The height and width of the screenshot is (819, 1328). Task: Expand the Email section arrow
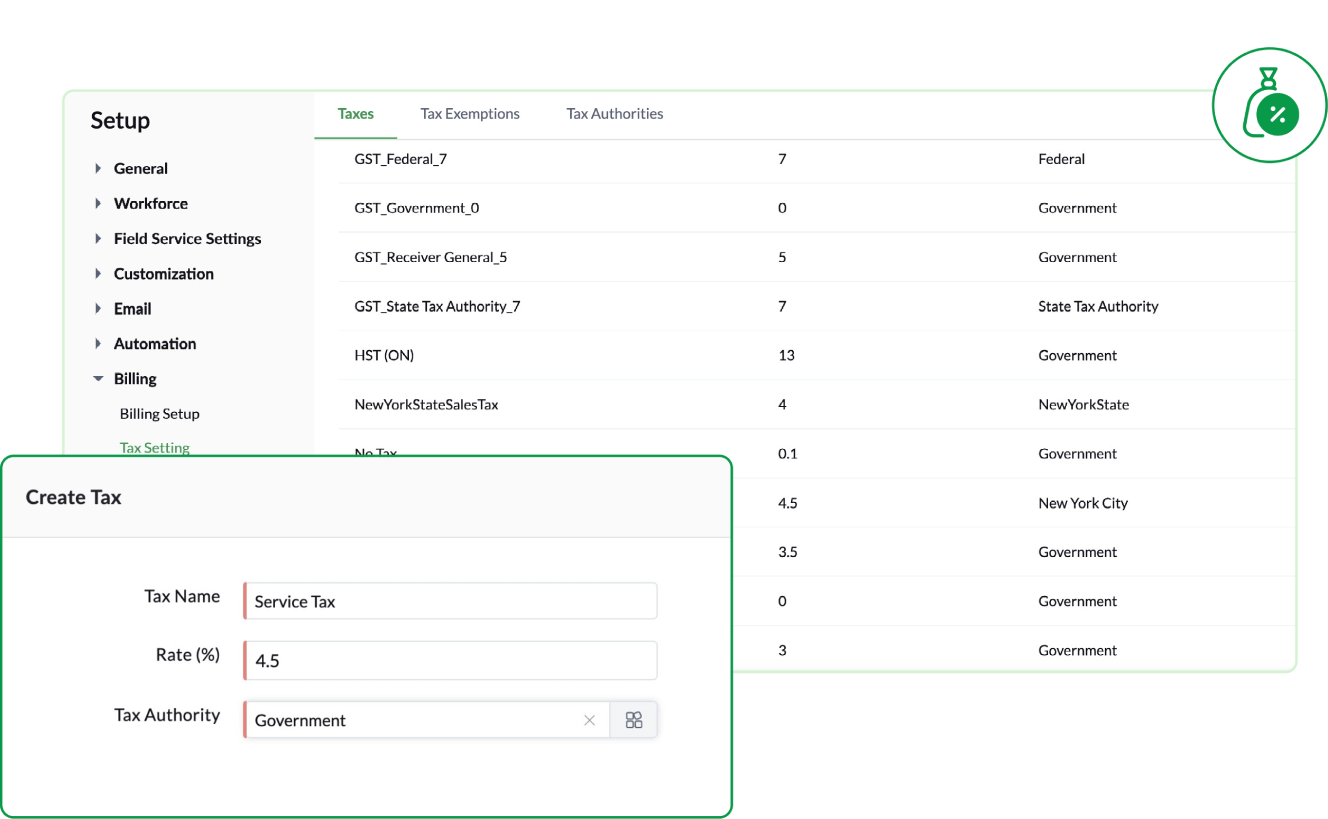(98, 309)
